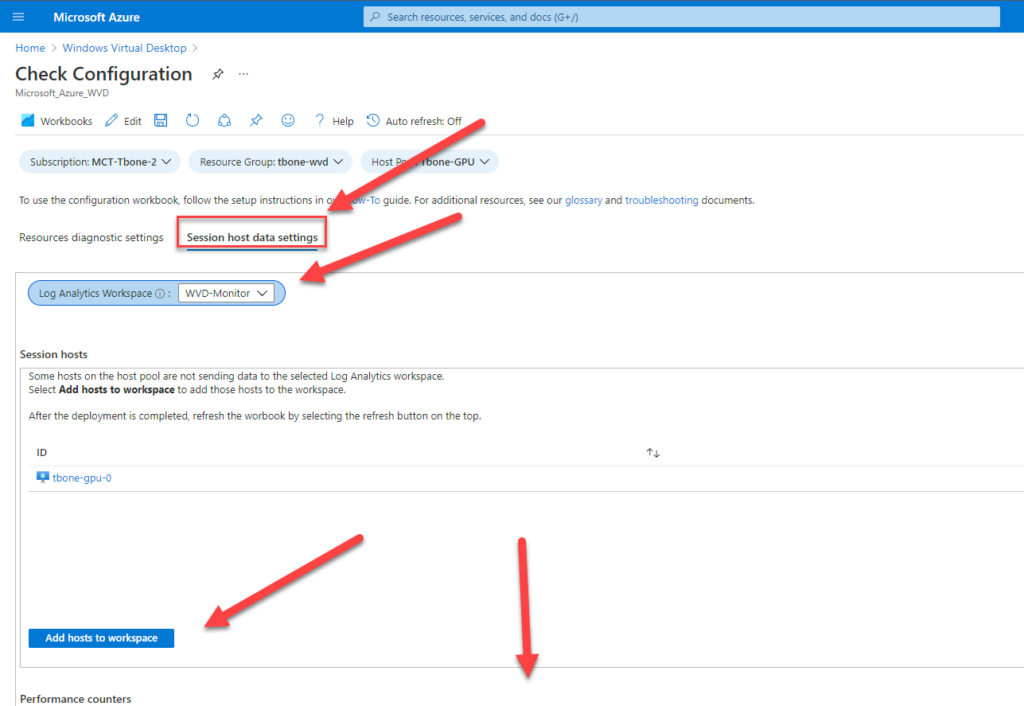Sort the ID column via arrows icon
The height and width of the screenshot is (706, 1024).
click(653, 453)
